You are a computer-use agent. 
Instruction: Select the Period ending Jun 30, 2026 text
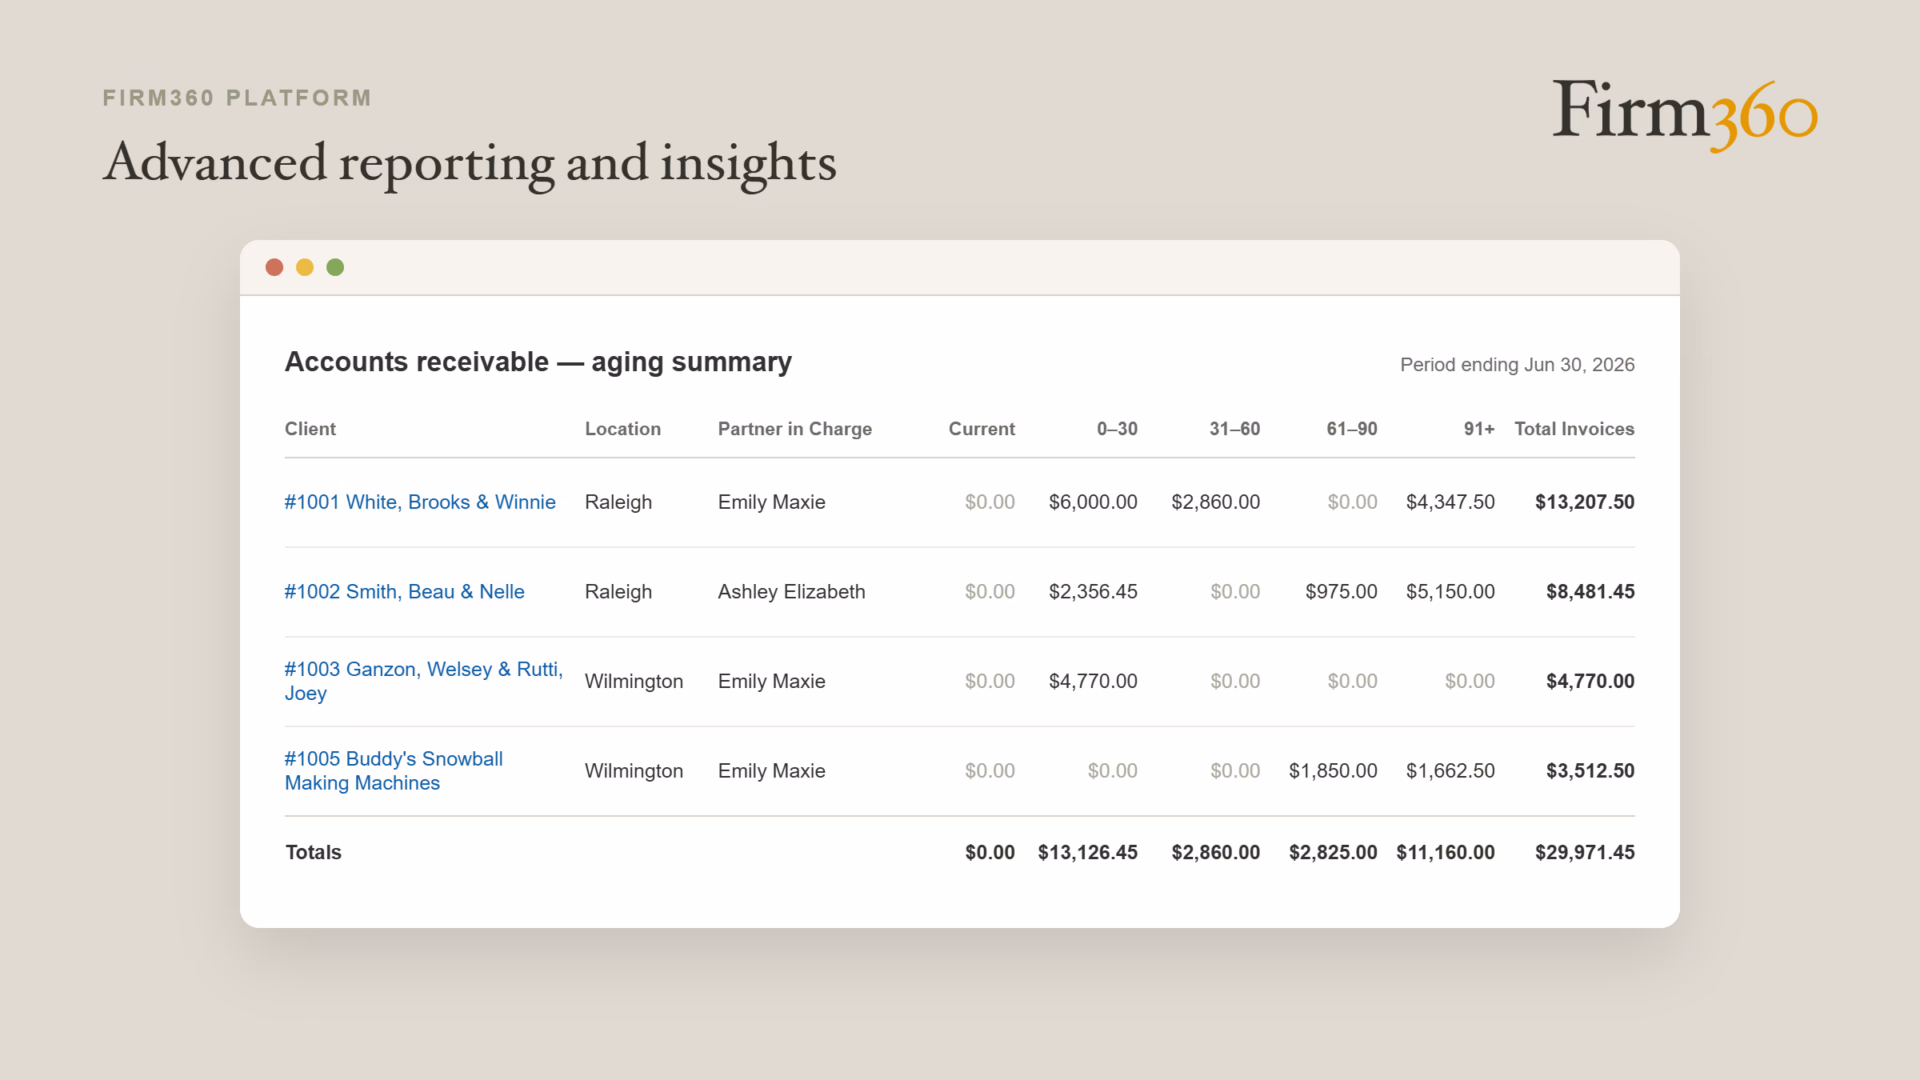coord(1517,365)
